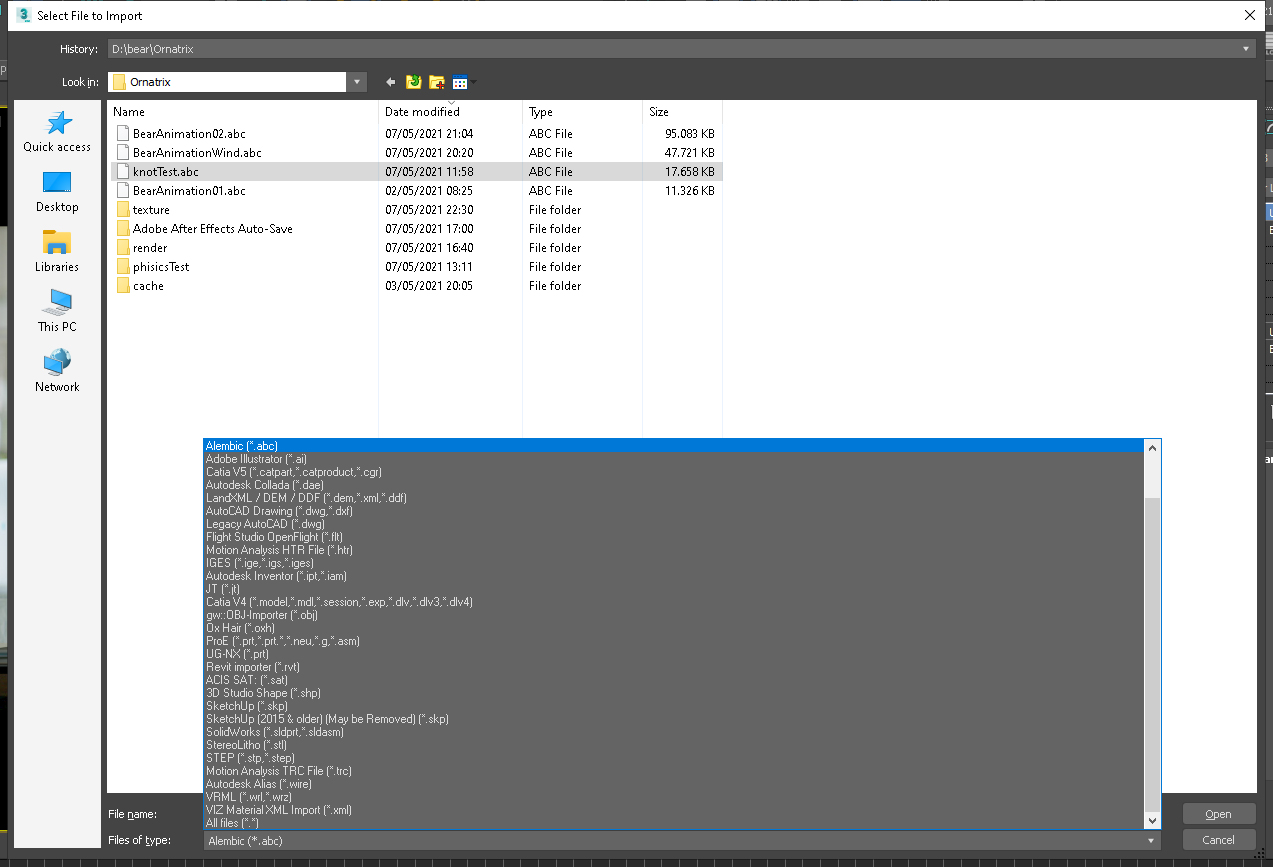
Task: Select the BearAnimation02.abc file
Action: tap(188, 134)
